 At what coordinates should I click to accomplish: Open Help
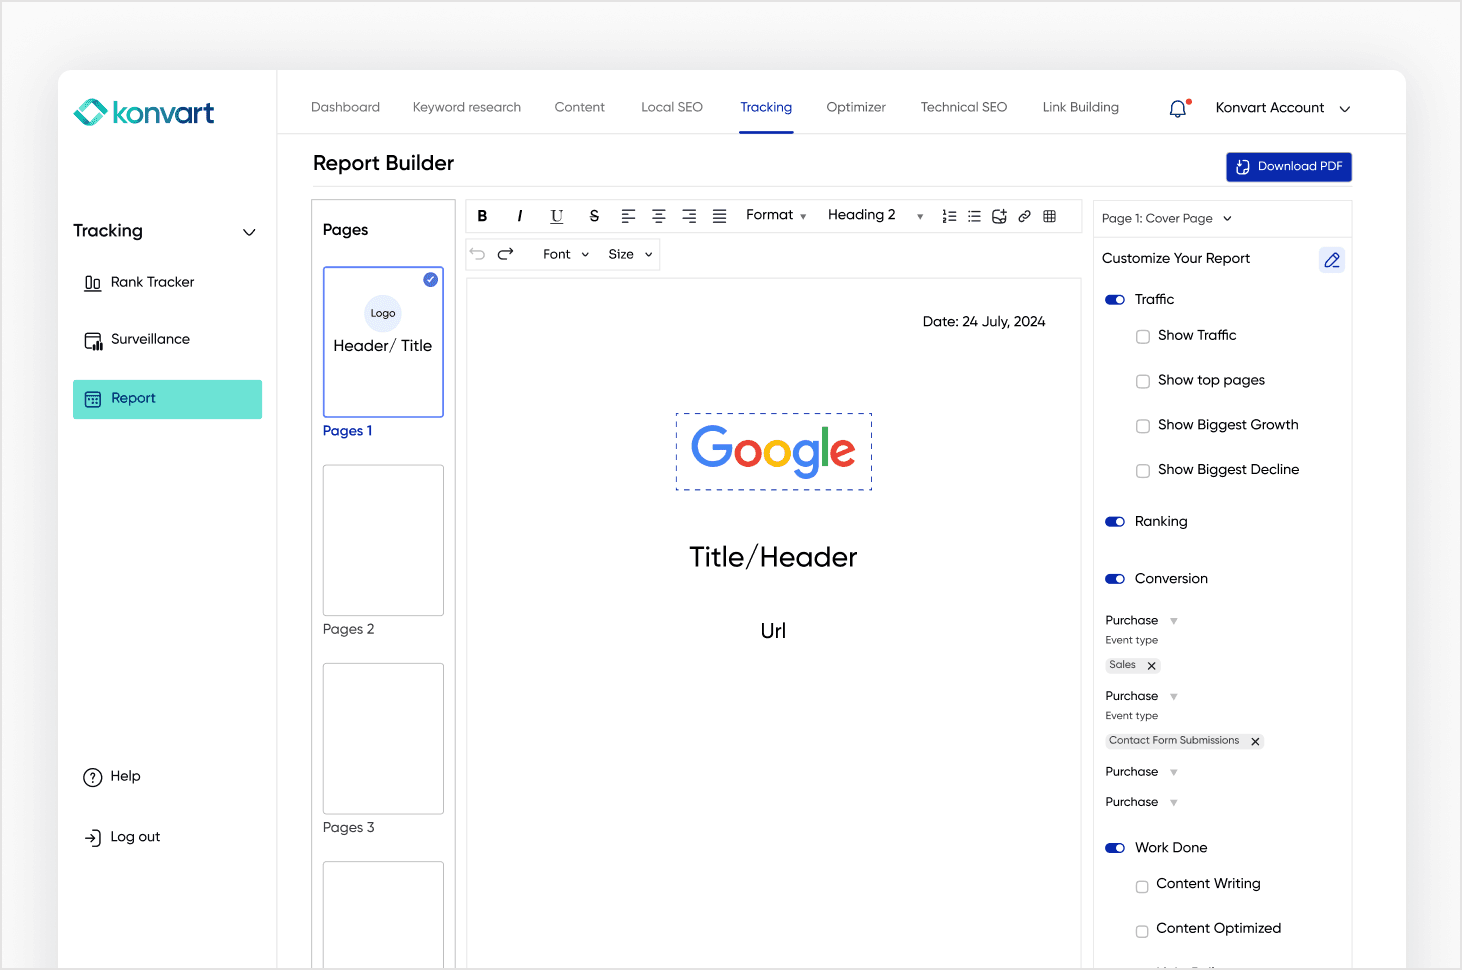click(x=112, y=777)
